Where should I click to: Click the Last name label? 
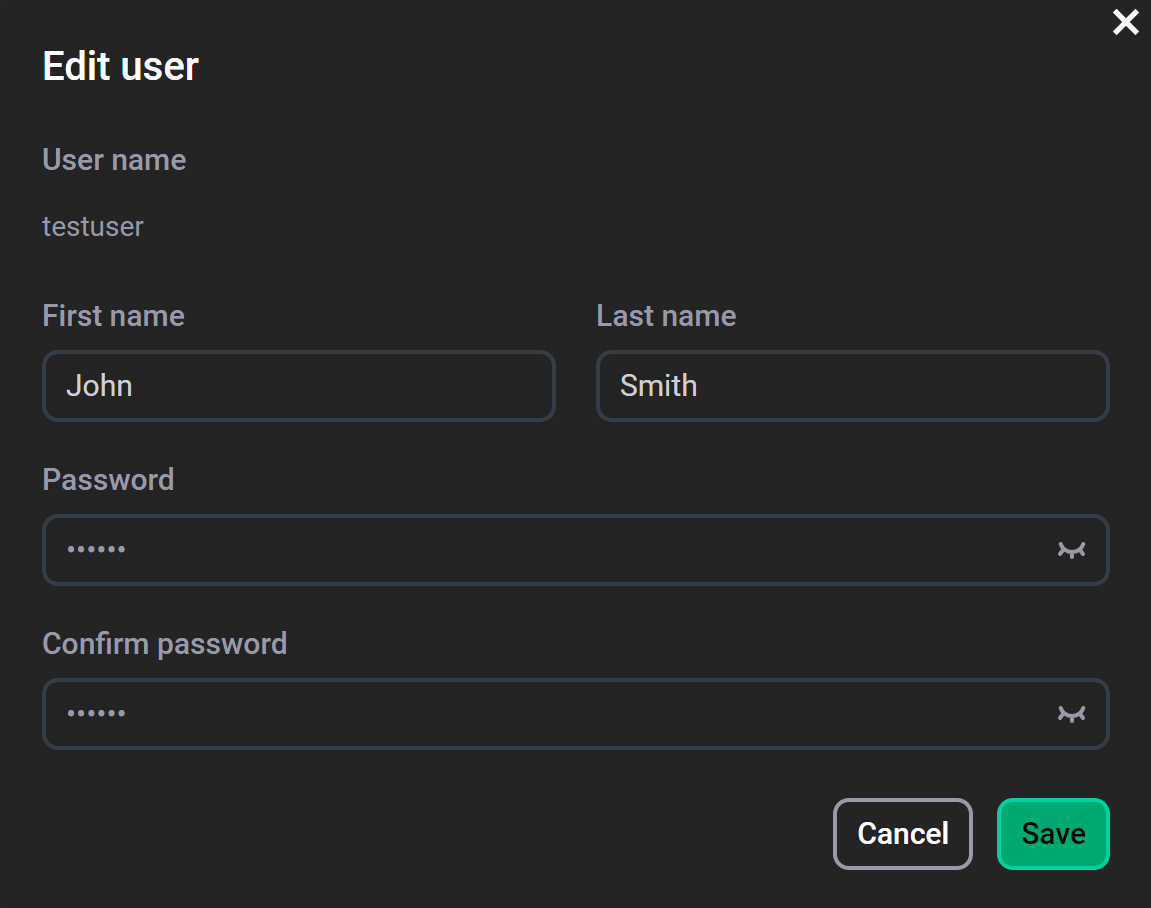pyautogui.click(x=666, y=315)
